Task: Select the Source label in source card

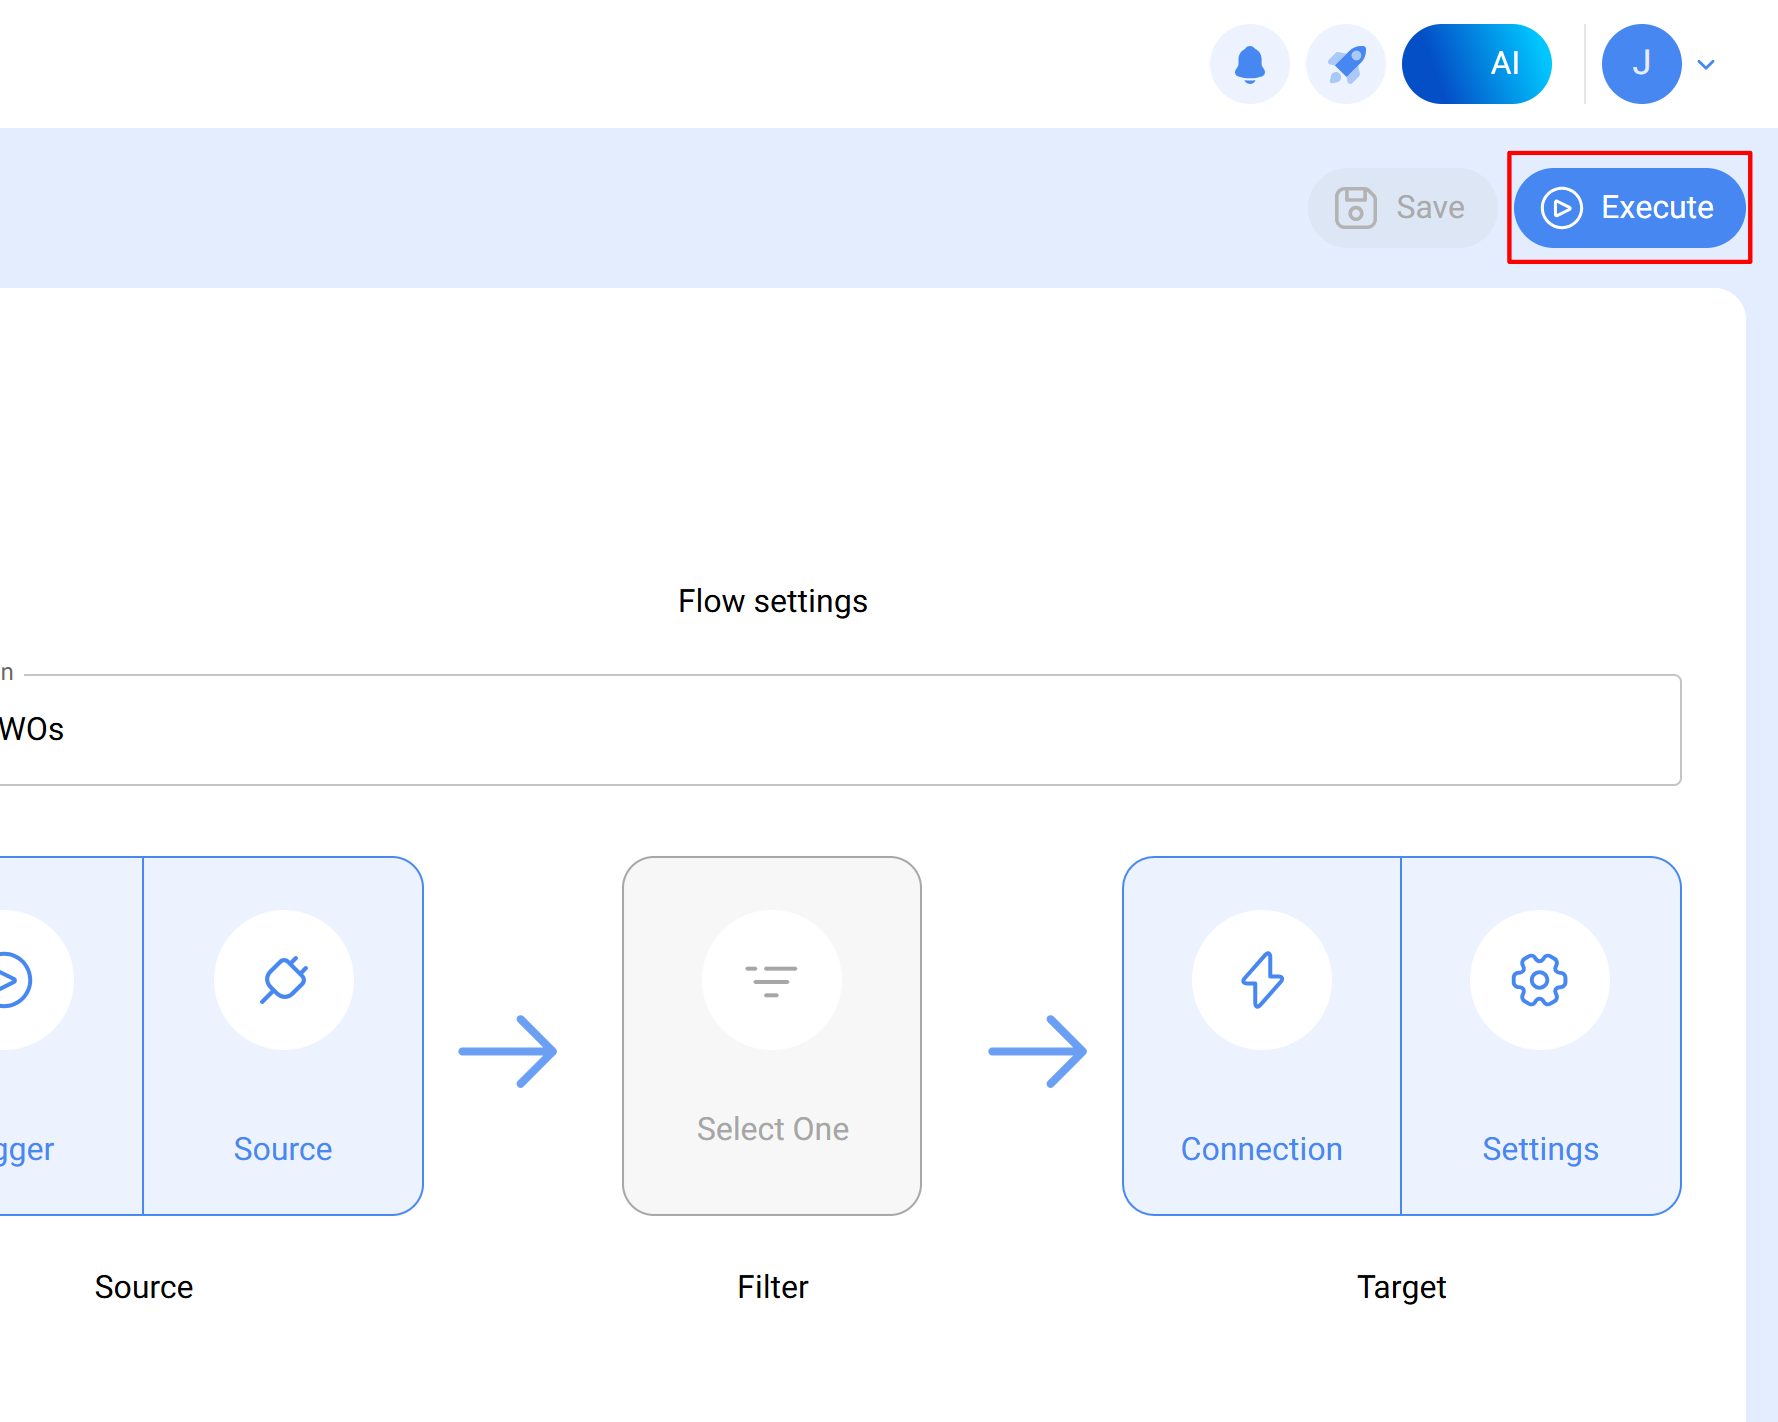Action: tap(283, 1149)
